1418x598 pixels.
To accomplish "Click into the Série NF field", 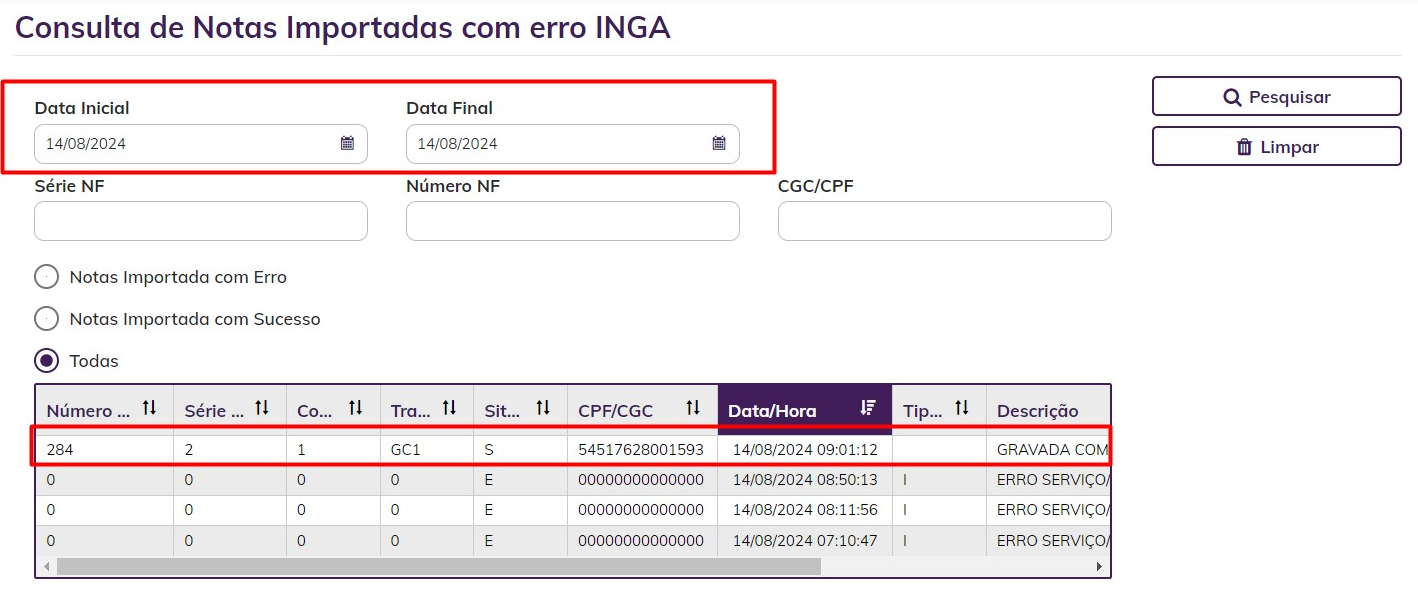I will click(201, 221).
